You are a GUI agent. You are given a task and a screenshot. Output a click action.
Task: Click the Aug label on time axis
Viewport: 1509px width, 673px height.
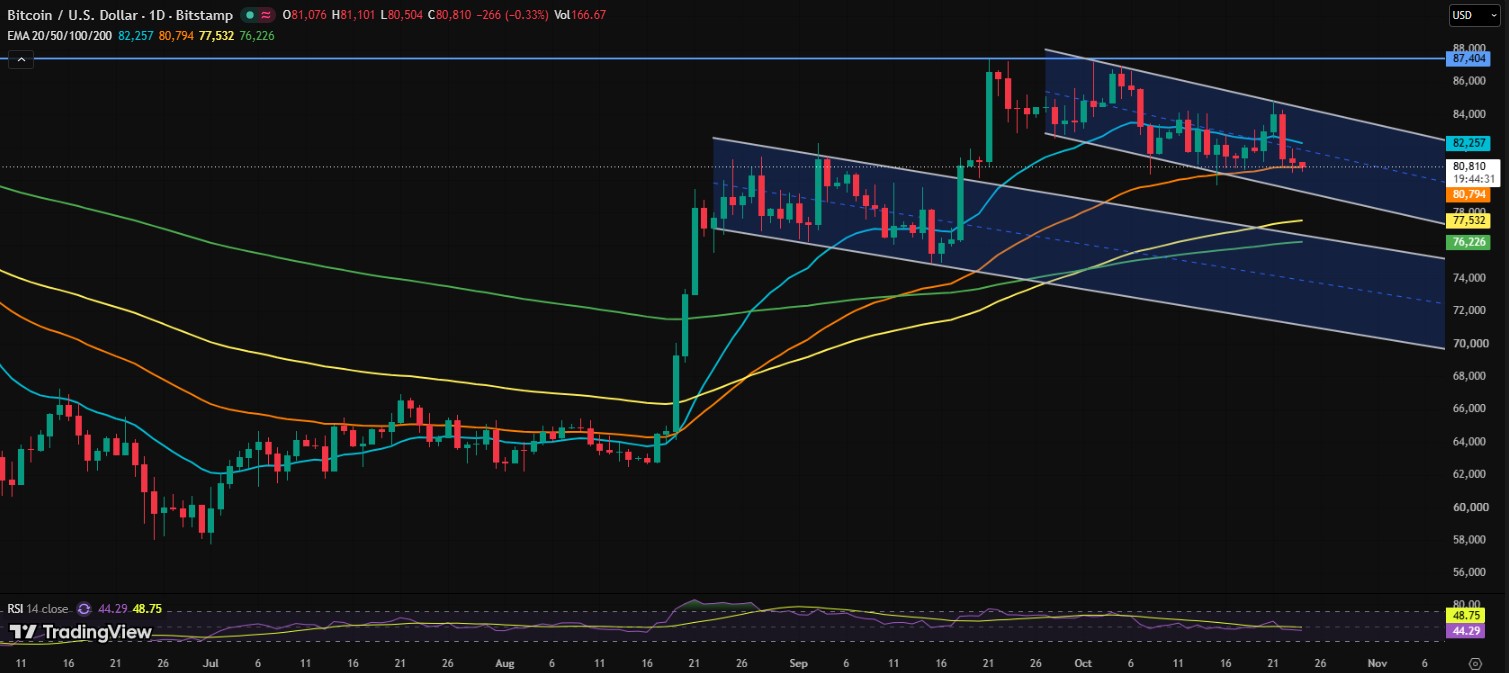(503, 662)
